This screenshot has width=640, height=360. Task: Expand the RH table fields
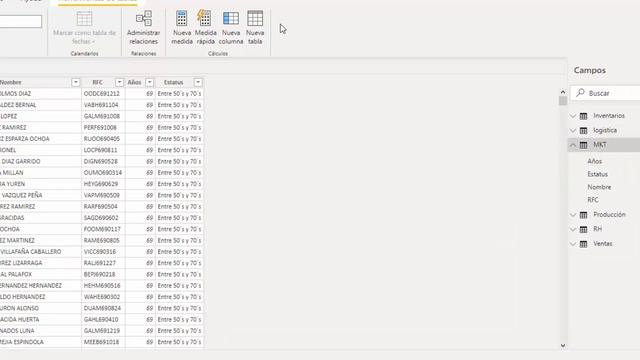click(573, 229)
